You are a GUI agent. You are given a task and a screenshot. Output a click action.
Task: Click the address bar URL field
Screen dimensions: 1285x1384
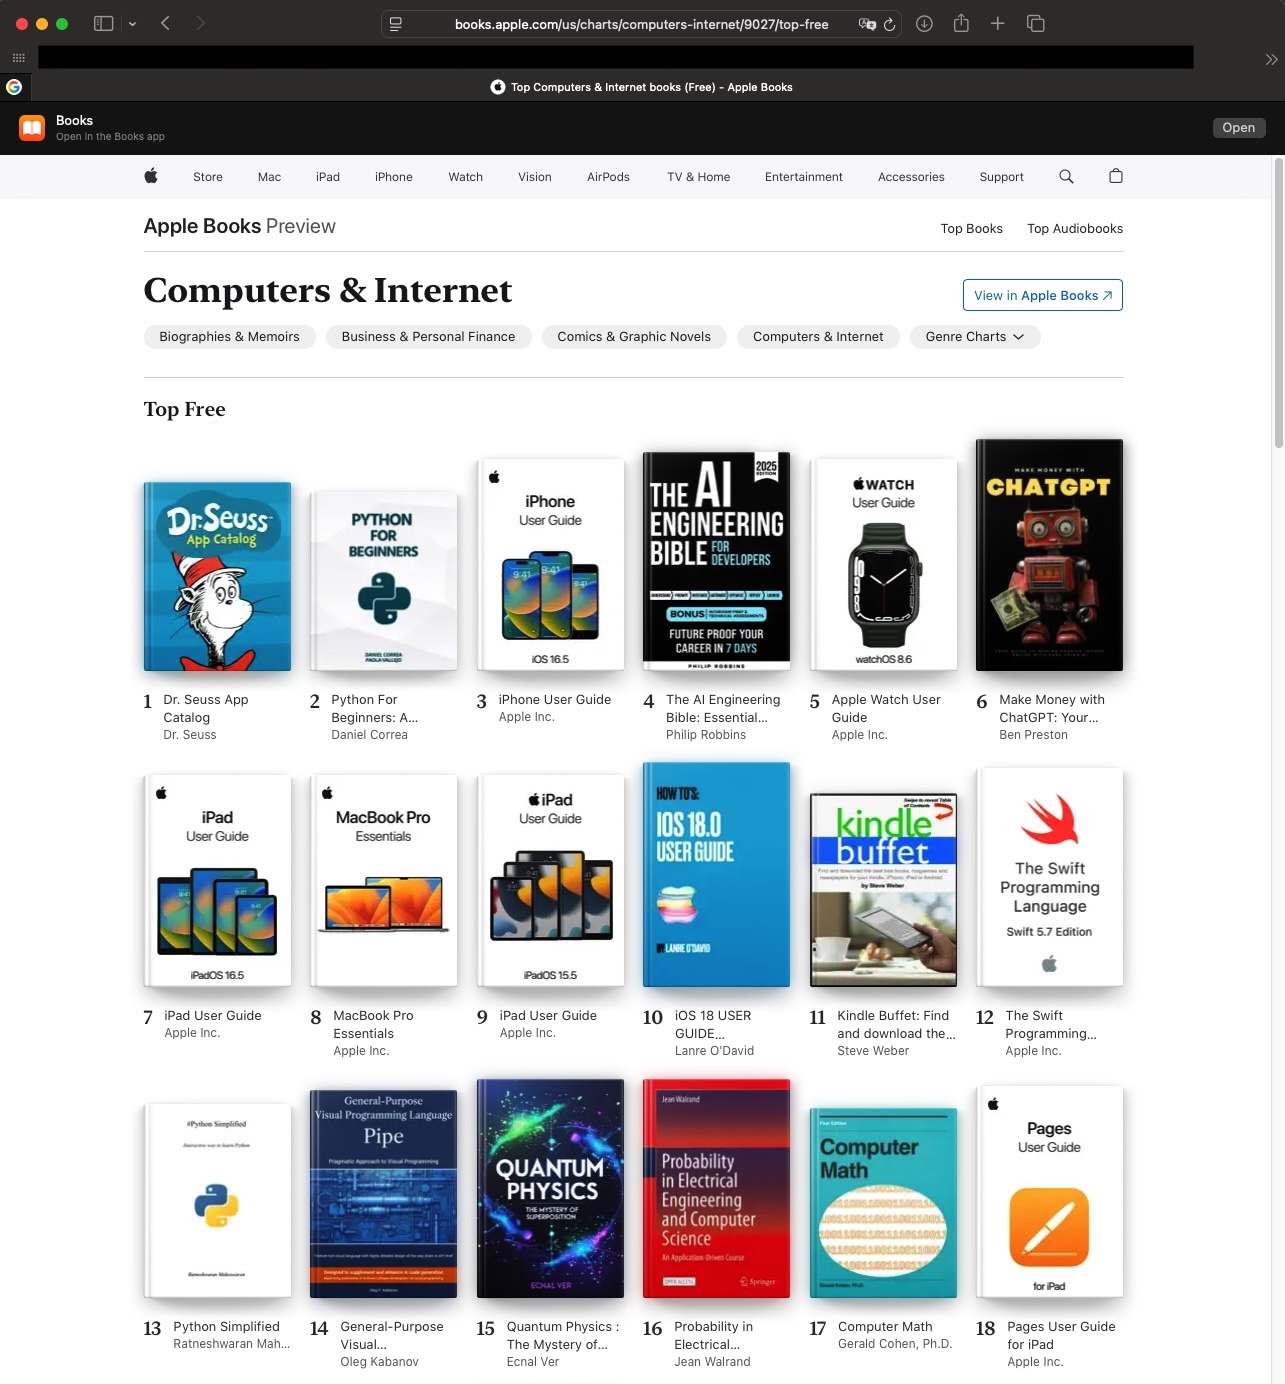pyautogui.click(x=641, y=24)
